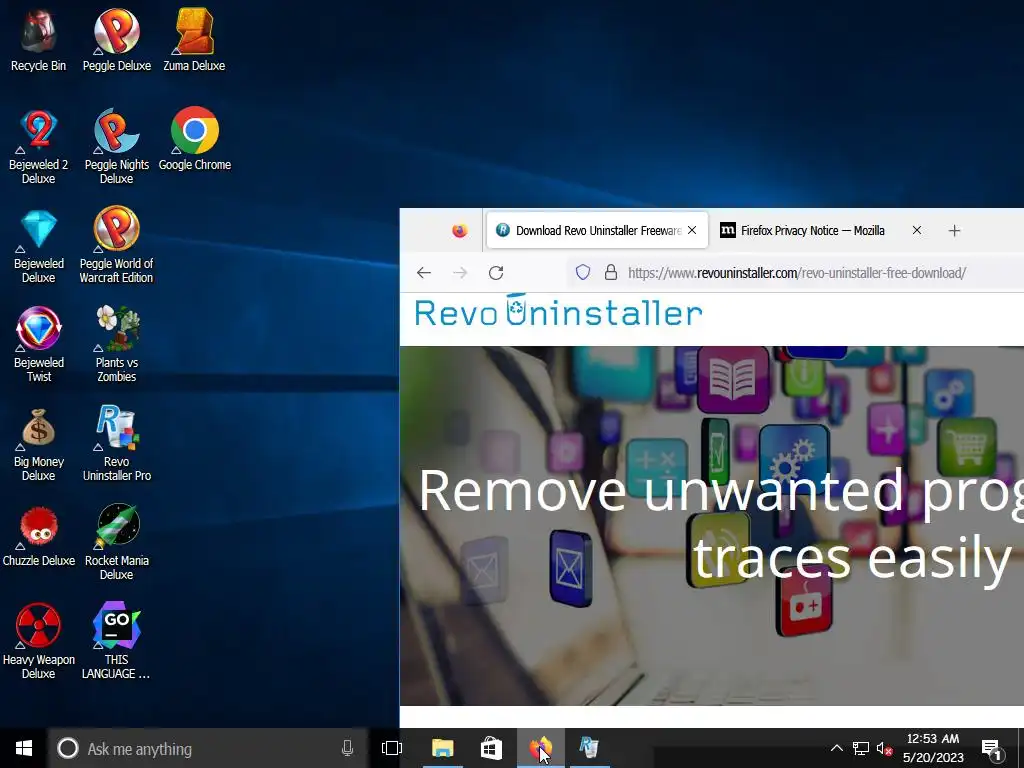
Task: Click the revouninstaller.com address bar
Action: click(797, 273)
